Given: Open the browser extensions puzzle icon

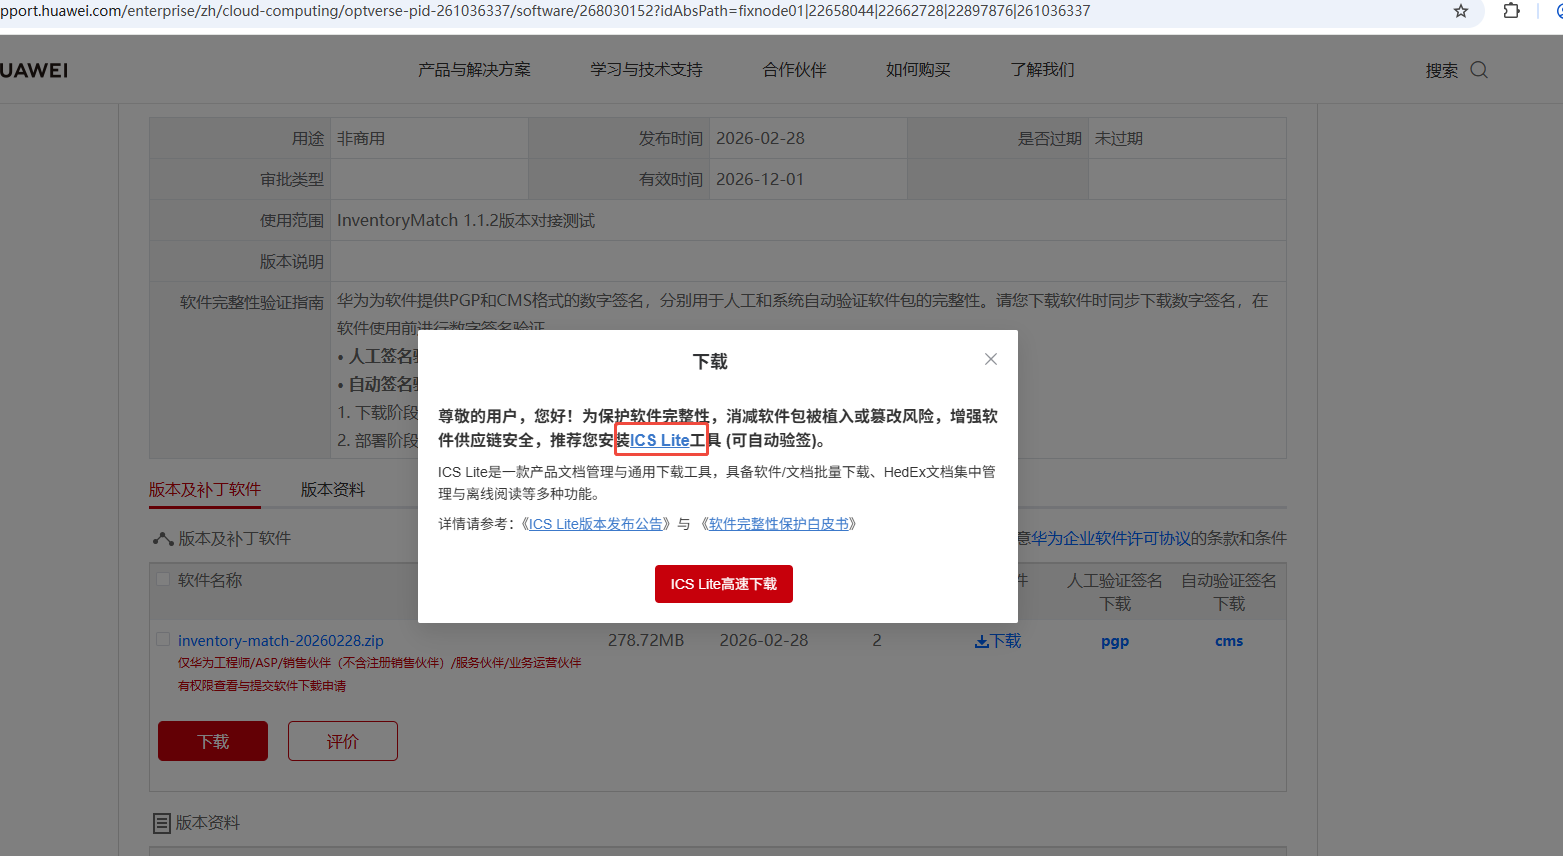Looking at the screenshot, I should pyautogui.click(x=1511, y=11).
